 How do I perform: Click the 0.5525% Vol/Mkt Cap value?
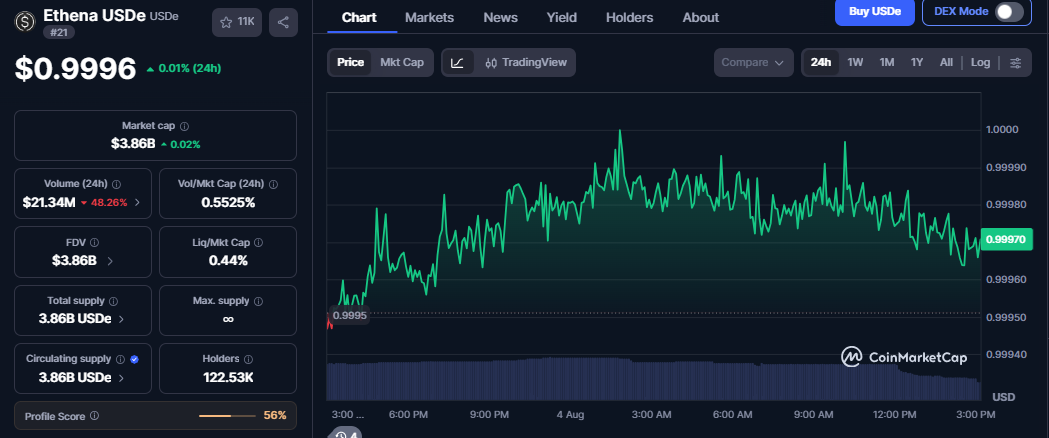tap(228, 202)
